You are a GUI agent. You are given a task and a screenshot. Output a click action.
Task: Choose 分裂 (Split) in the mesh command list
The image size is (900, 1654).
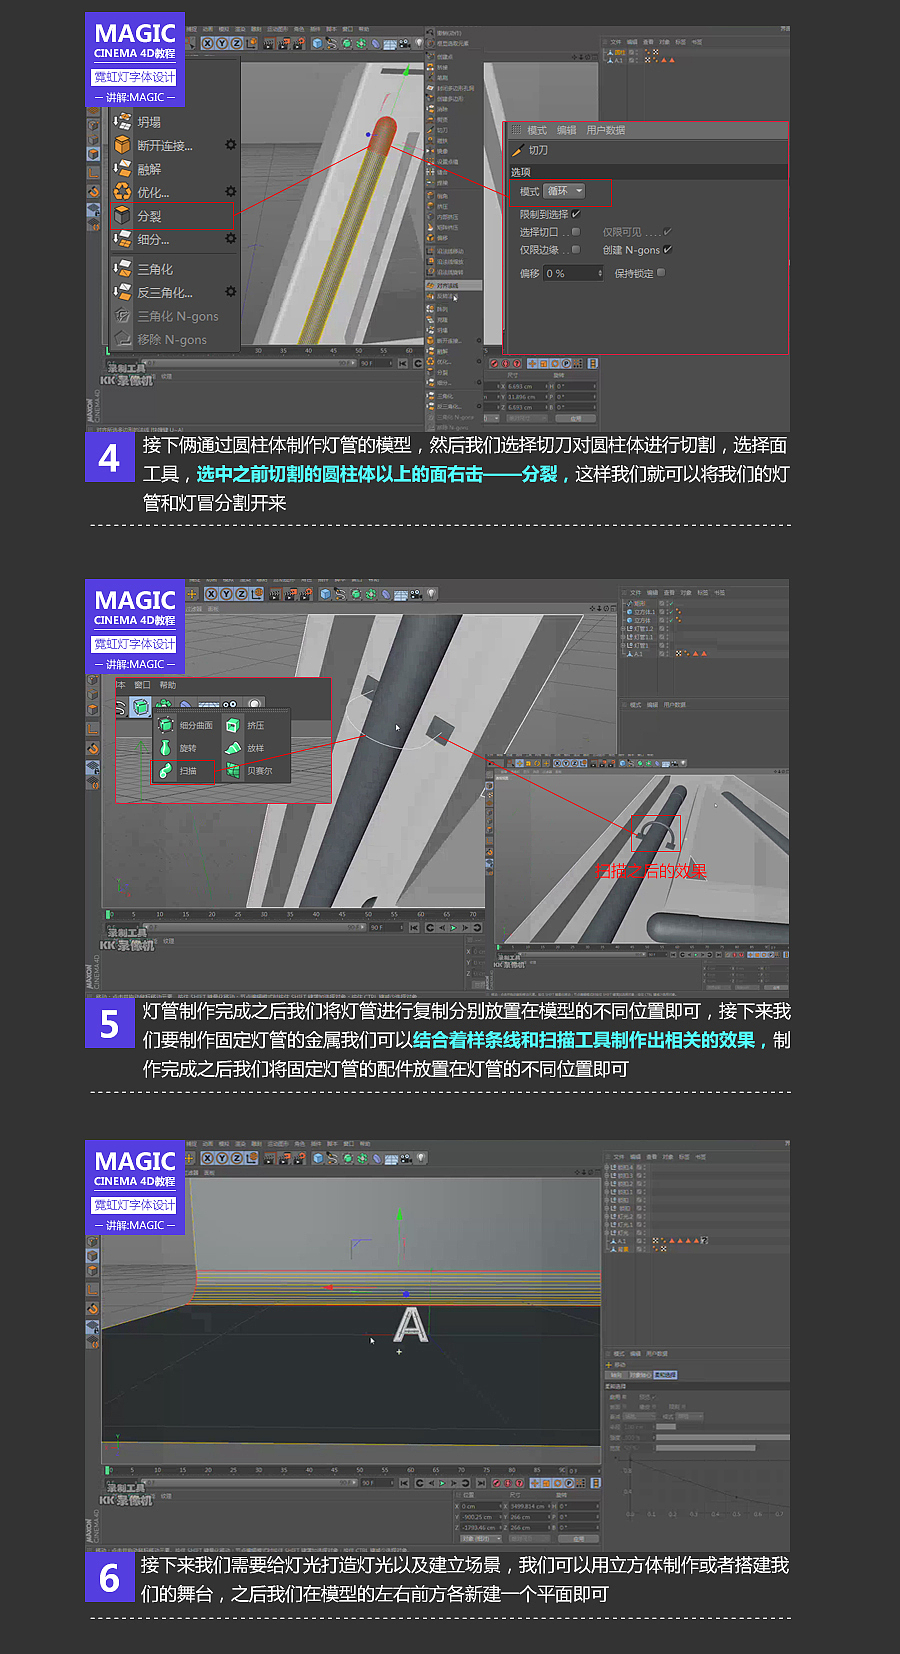(x=172, y=216)
